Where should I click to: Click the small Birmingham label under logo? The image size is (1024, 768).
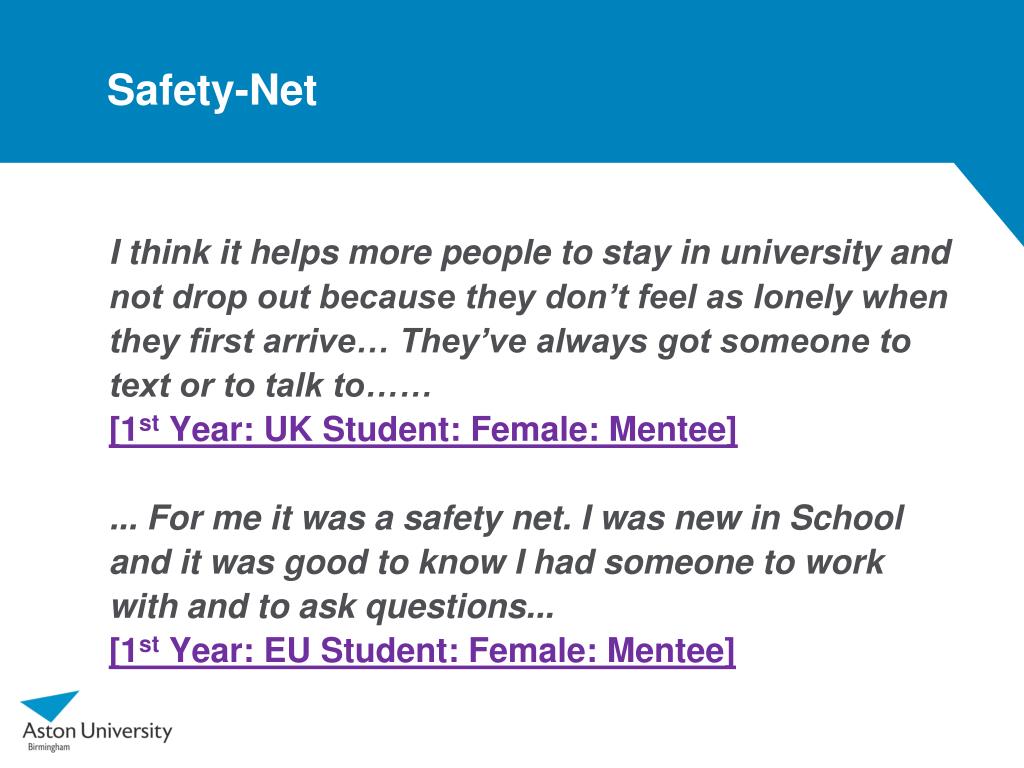48,747
